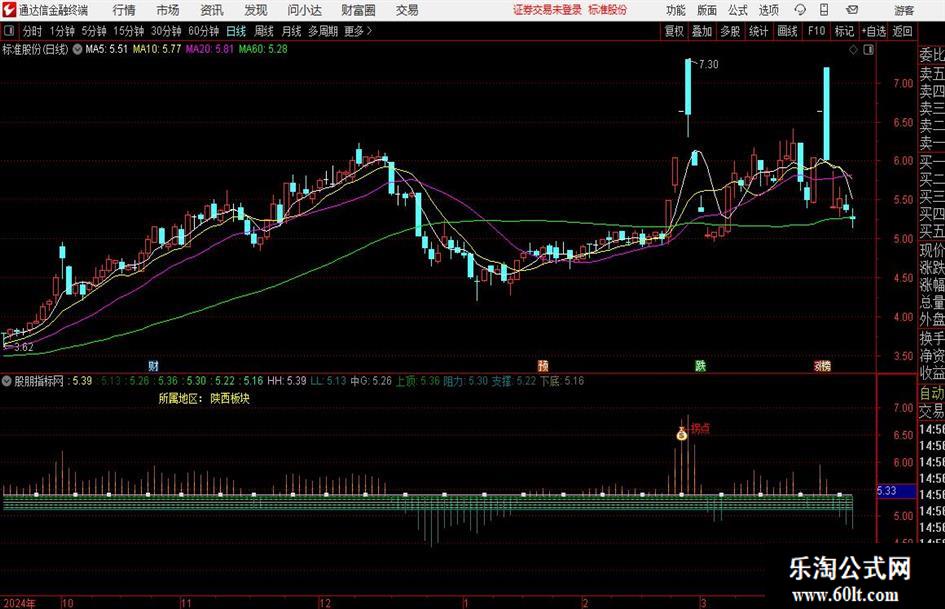Add the stock via +自选

click(x=873, y=31)
